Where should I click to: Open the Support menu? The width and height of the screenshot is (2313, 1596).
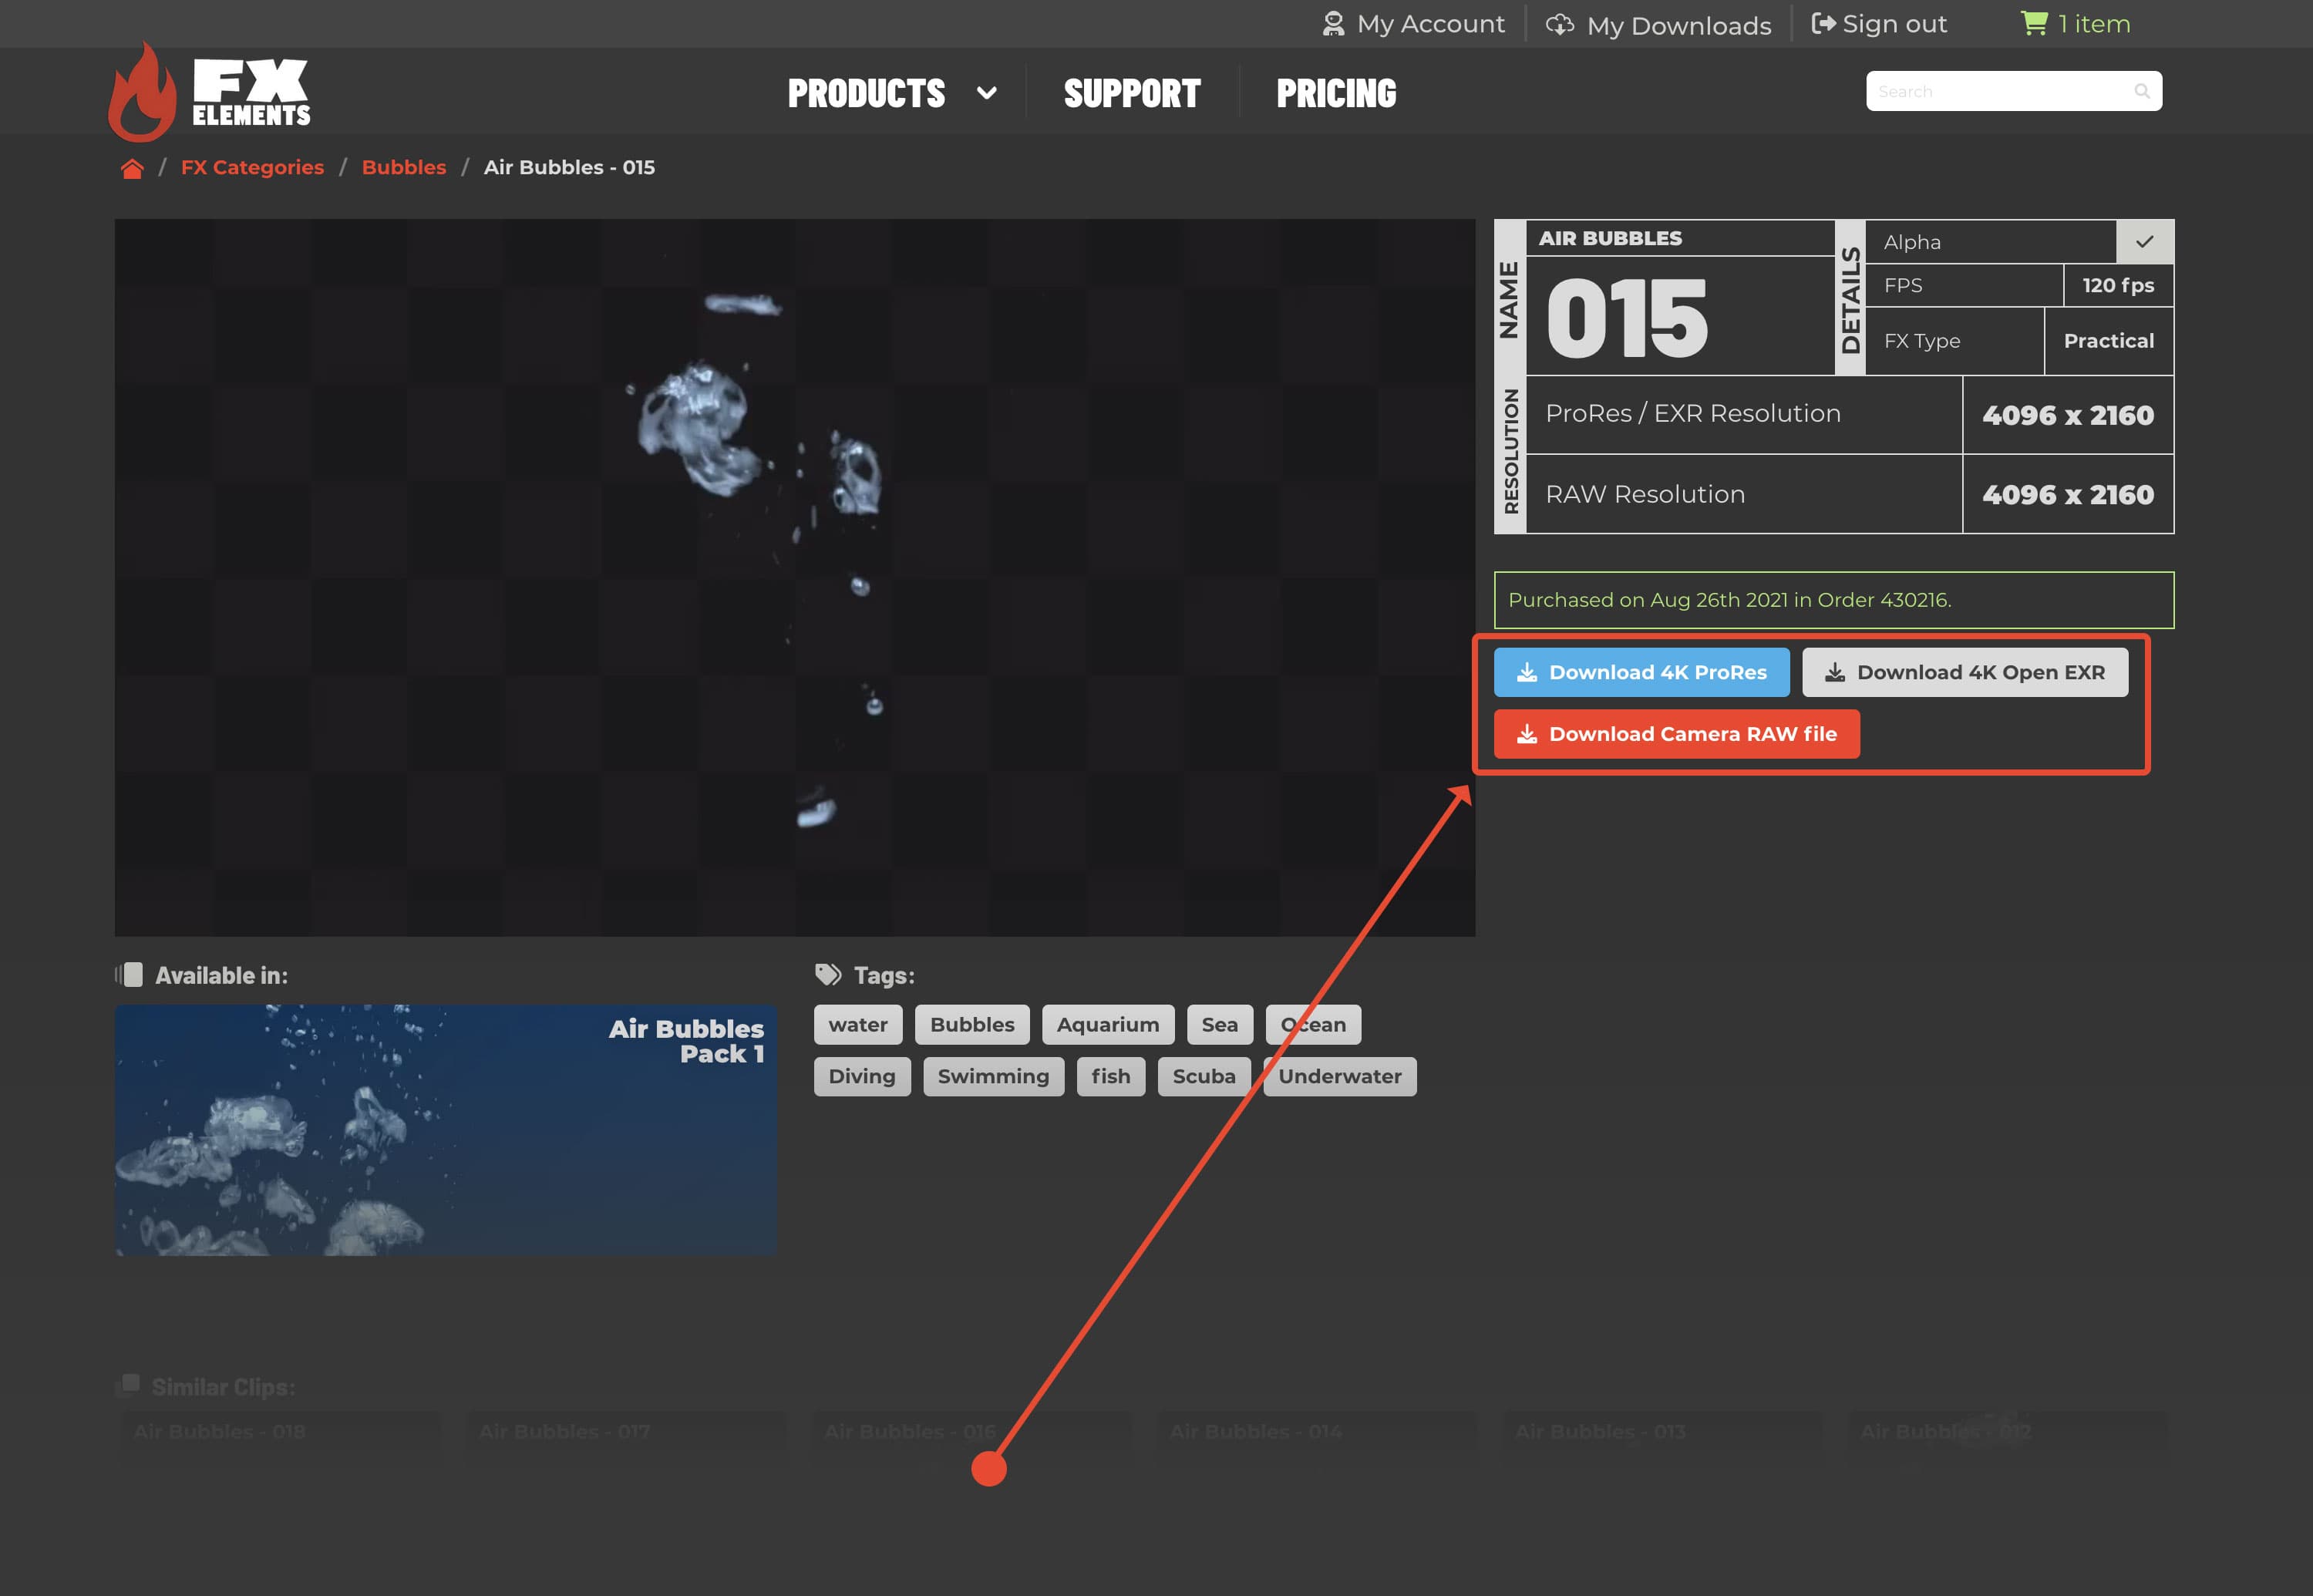click(x=1132, y=93)
